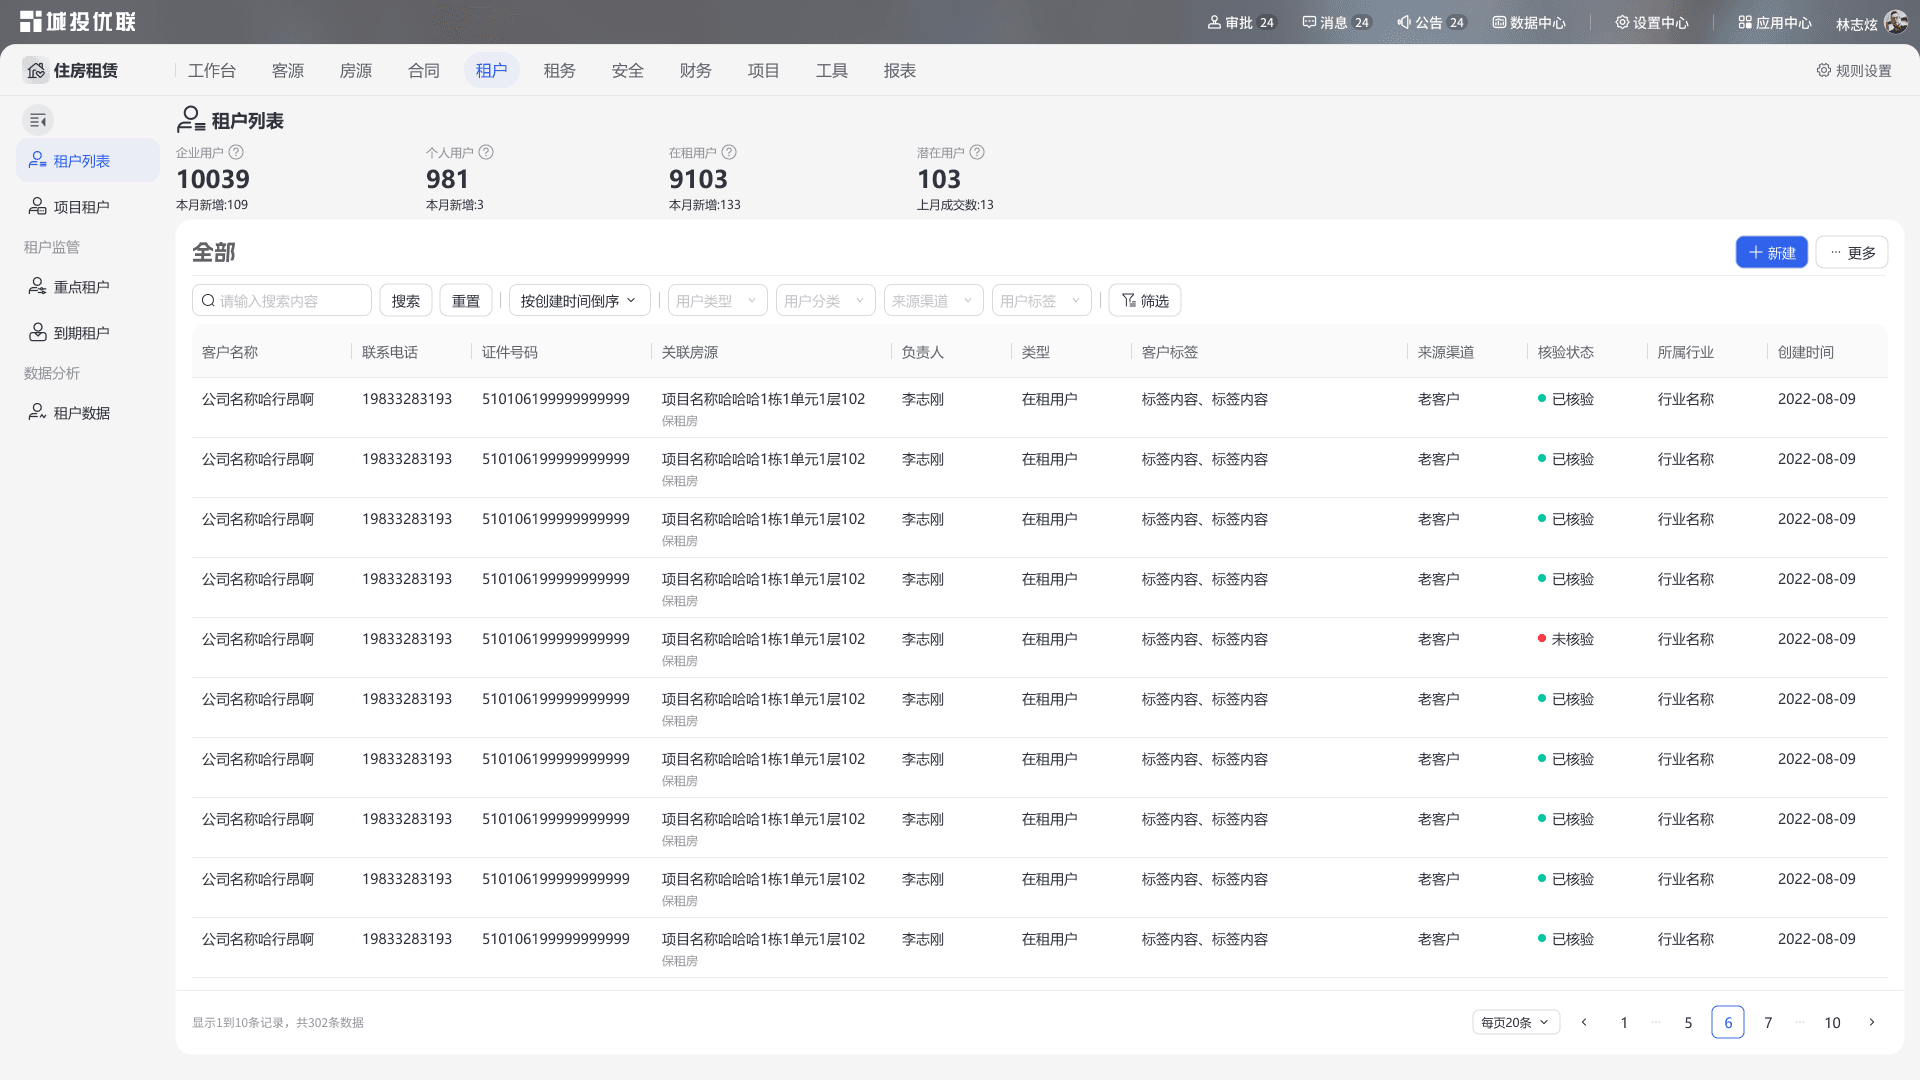Click the help icon beside 企业用户
This screenshot has height=1080, width=1920.
pyautogui.click(x=236, y=152)
